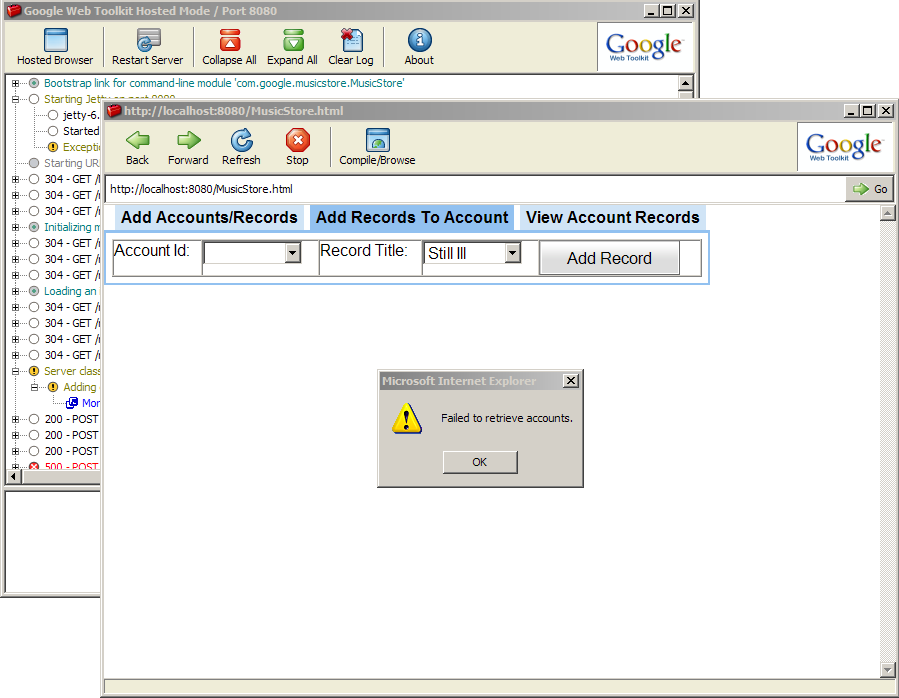Expand the 'Loading an' log entry
Screen dimensions: 899x698
click(x=15, y=291)
